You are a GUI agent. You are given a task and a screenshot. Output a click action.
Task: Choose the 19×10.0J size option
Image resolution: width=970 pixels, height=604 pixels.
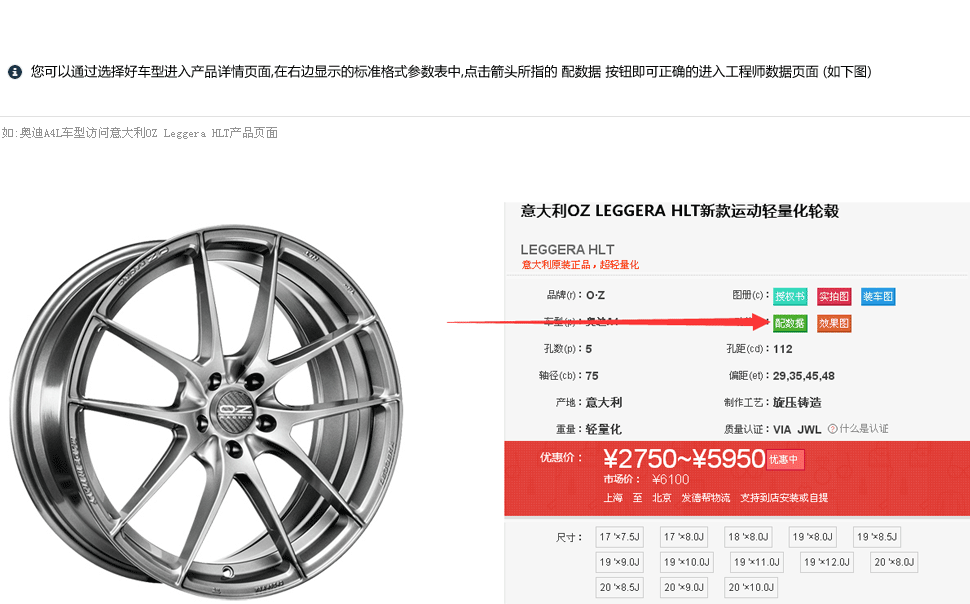click(687, 562)
